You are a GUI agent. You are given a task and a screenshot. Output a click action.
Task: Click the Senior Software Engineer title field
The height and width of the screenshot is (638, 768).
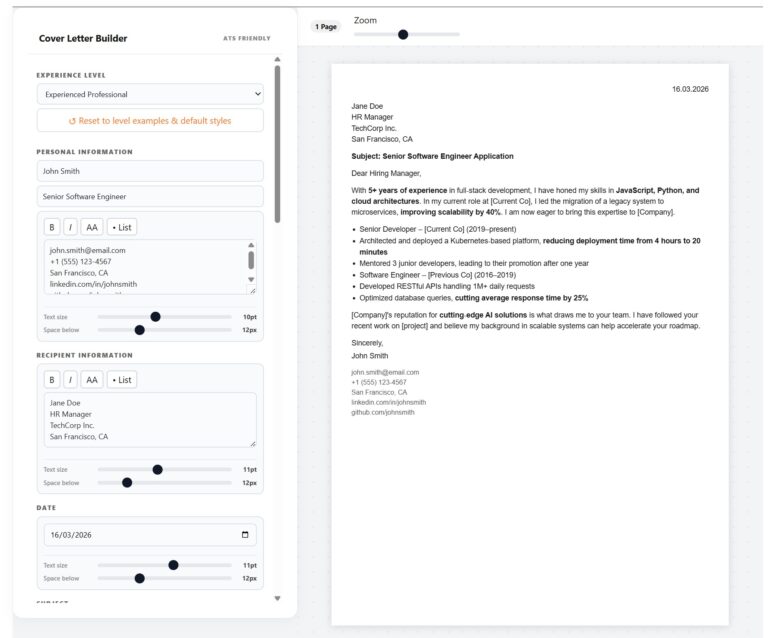click(150, 197)
